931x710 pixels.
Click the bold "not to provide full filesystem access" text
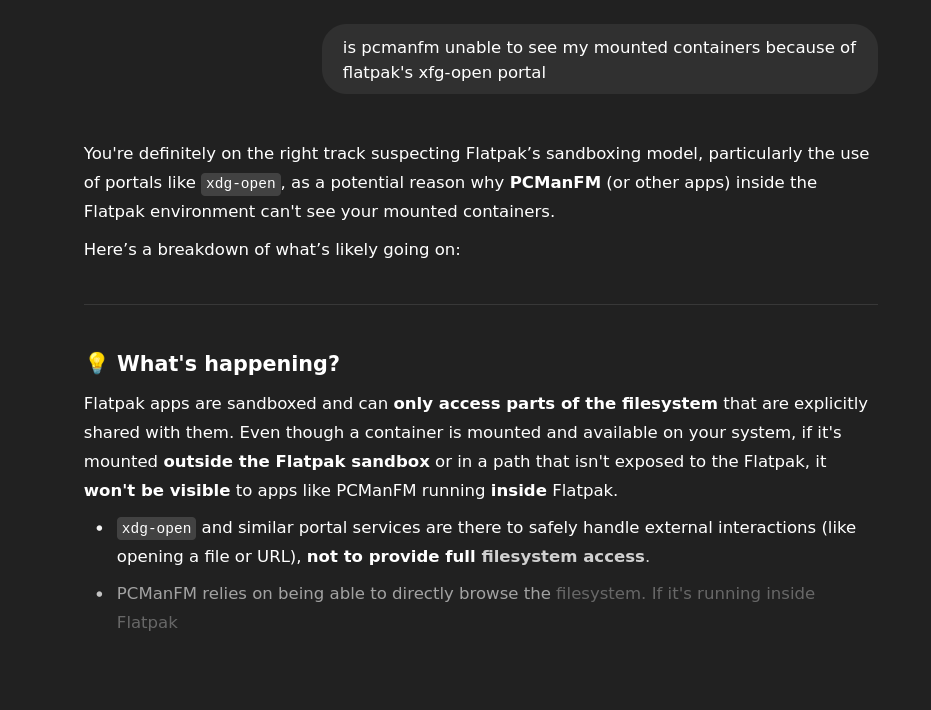476,557
